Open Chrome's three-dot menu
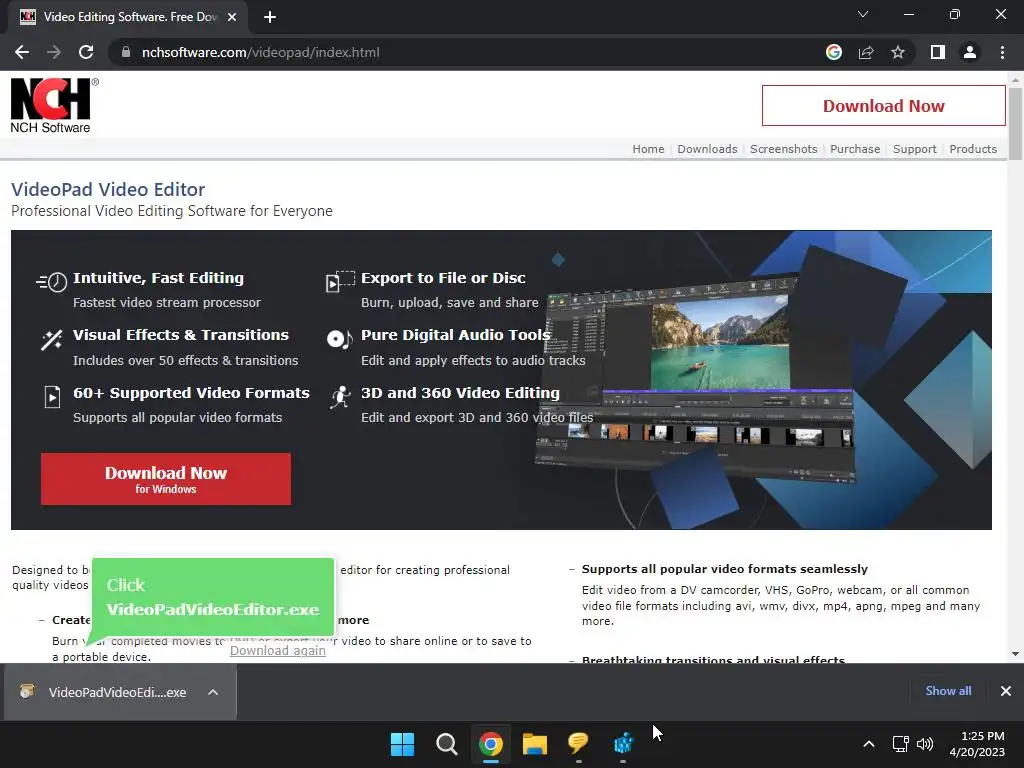The height and width of the screenshot is (768, 1024). coord(1002,52)
